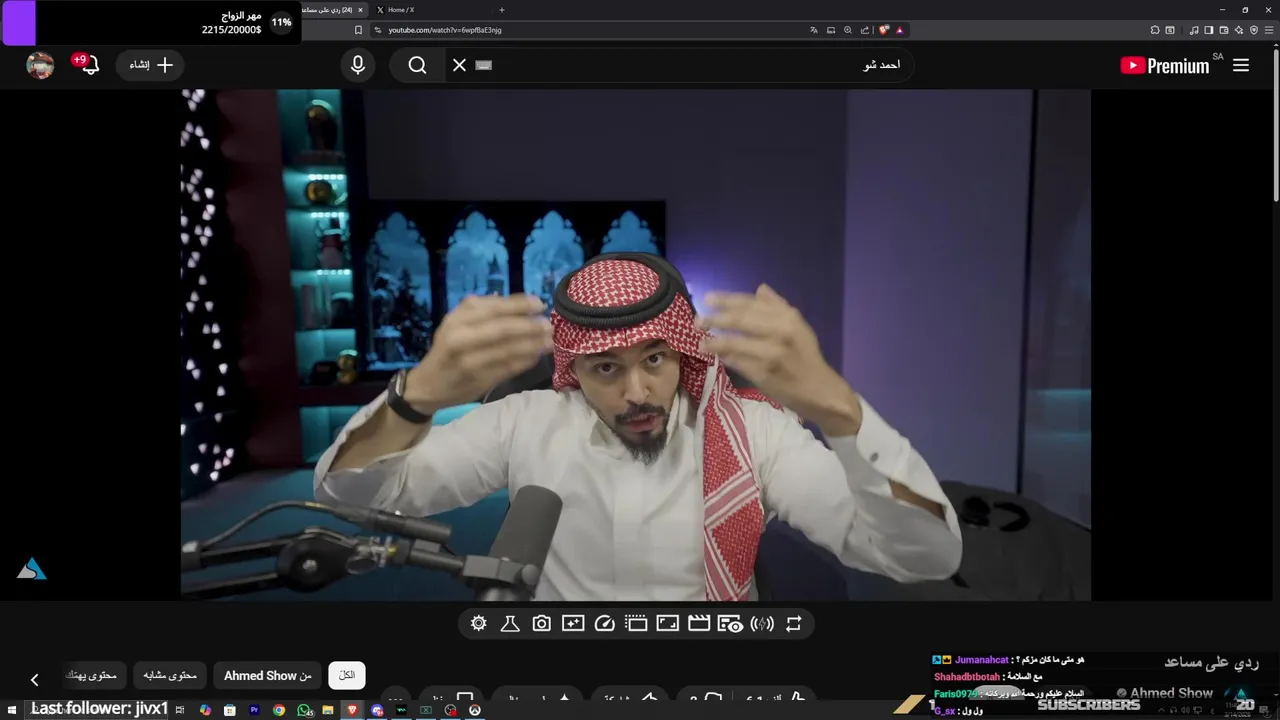Go to YouTube Premium home logo
This screenshot has width=1280, height=720.
(x=1166, y=66)
